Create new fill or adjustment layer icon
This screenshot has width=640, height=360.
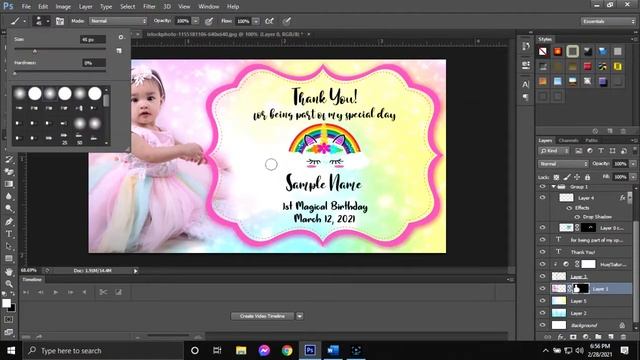tap(586, 337)
